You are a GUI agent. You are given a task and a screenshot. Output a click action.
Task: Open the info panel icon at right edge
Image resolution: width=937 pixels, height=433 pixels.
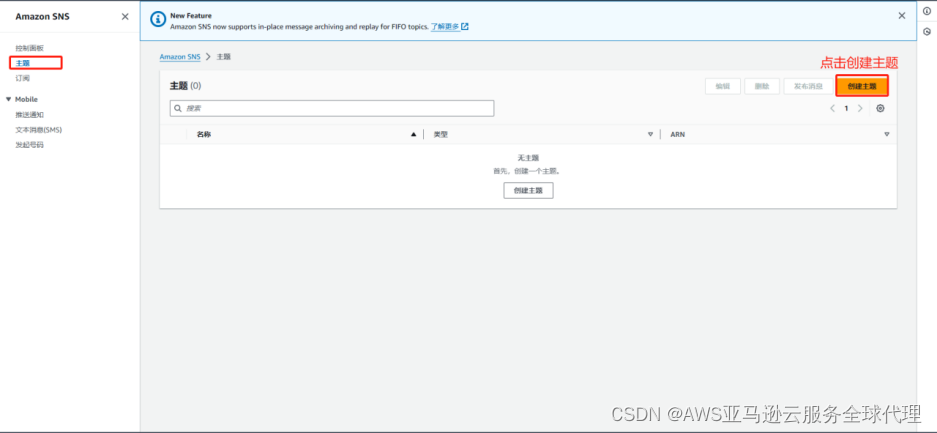(x=927, y=11)
